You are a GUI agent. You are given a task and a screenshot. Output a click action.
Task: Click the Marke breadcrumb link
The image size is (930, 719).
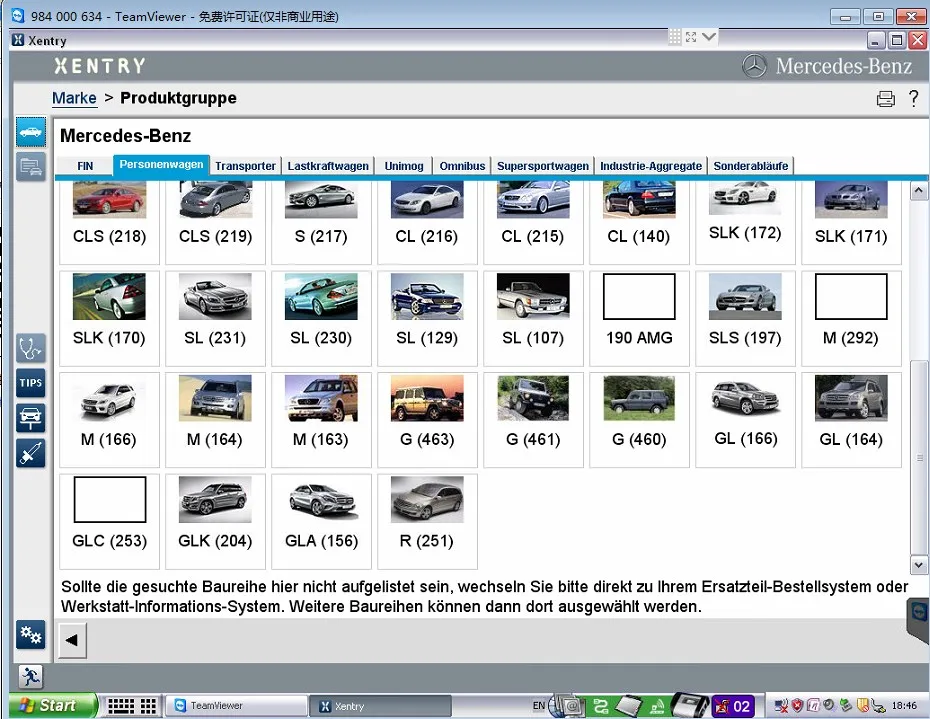click(74, 98)
